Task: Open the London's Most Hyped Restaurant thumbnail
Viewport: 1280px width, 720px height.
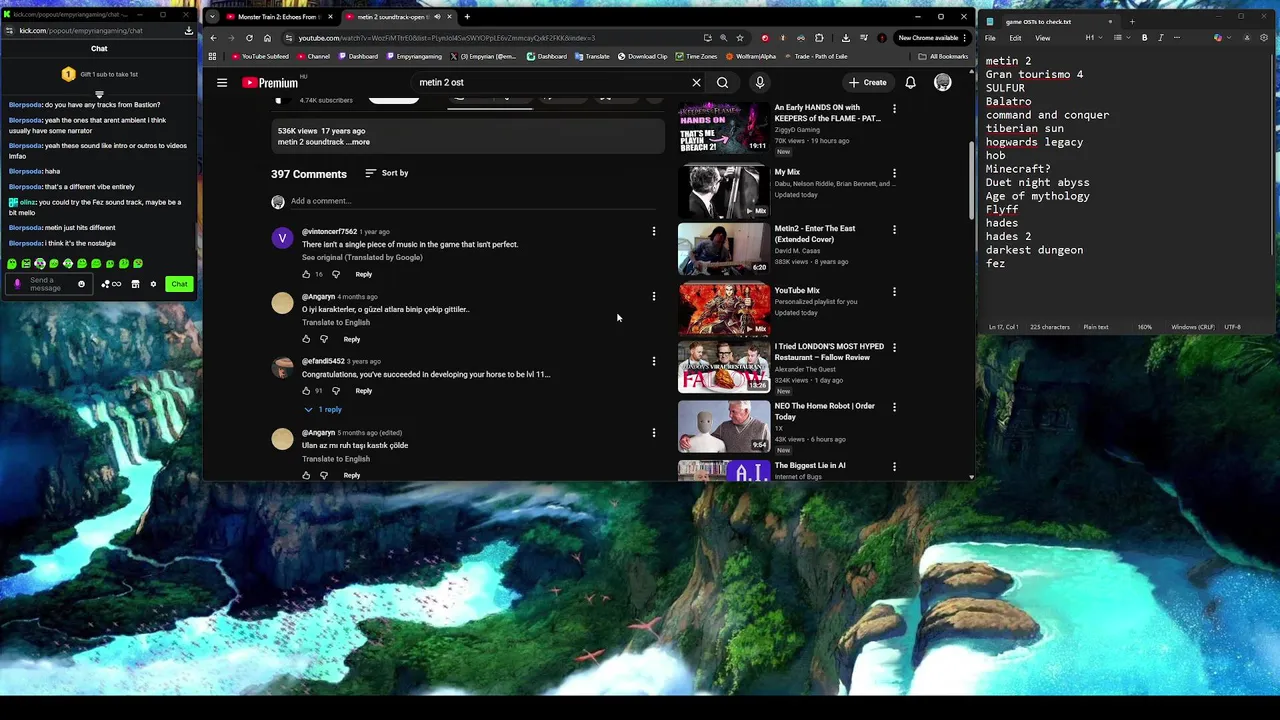Action: pos(724,367)
